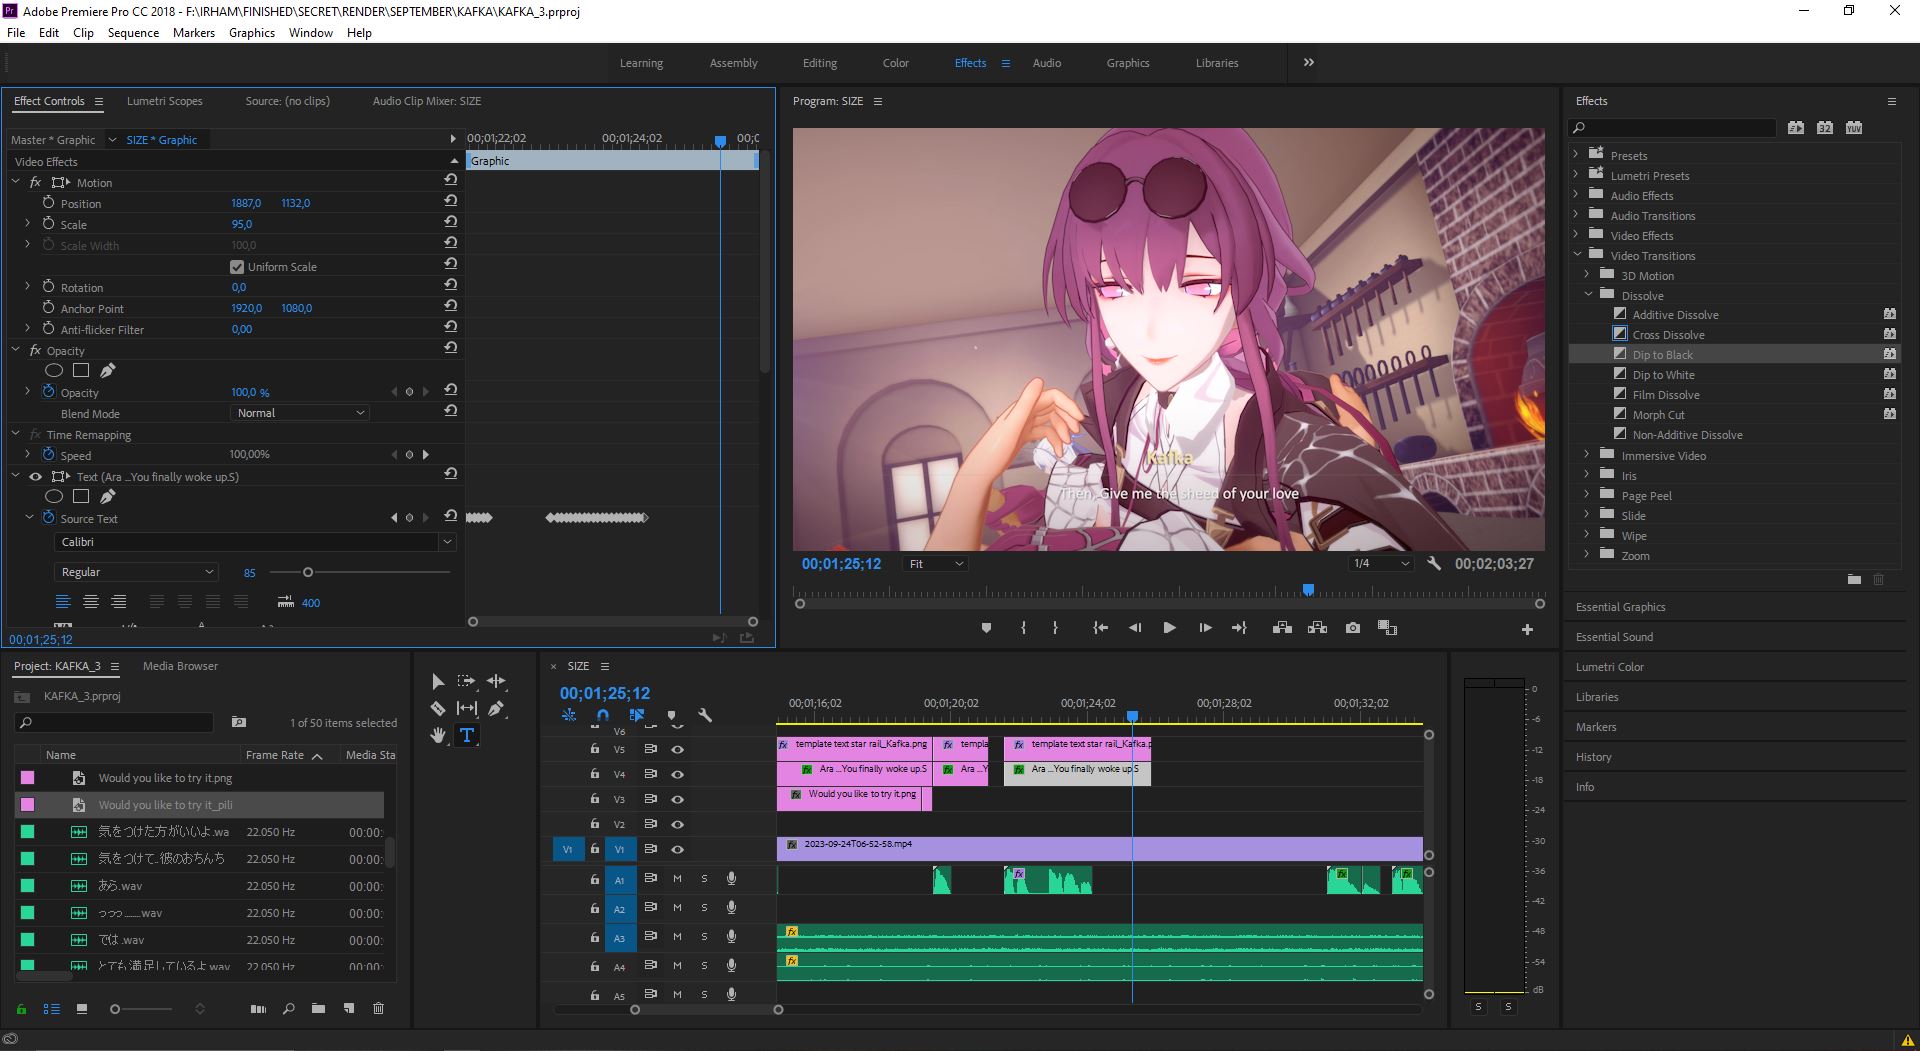Toggle Linked Selection in the Timeline
1920x1051 pixels.
pyautogui.click(x=637, y=716)
